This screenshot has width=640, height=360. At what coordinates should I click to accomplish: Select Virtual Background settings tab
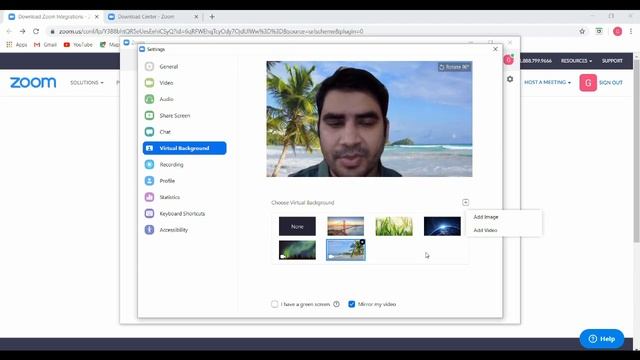184,148
